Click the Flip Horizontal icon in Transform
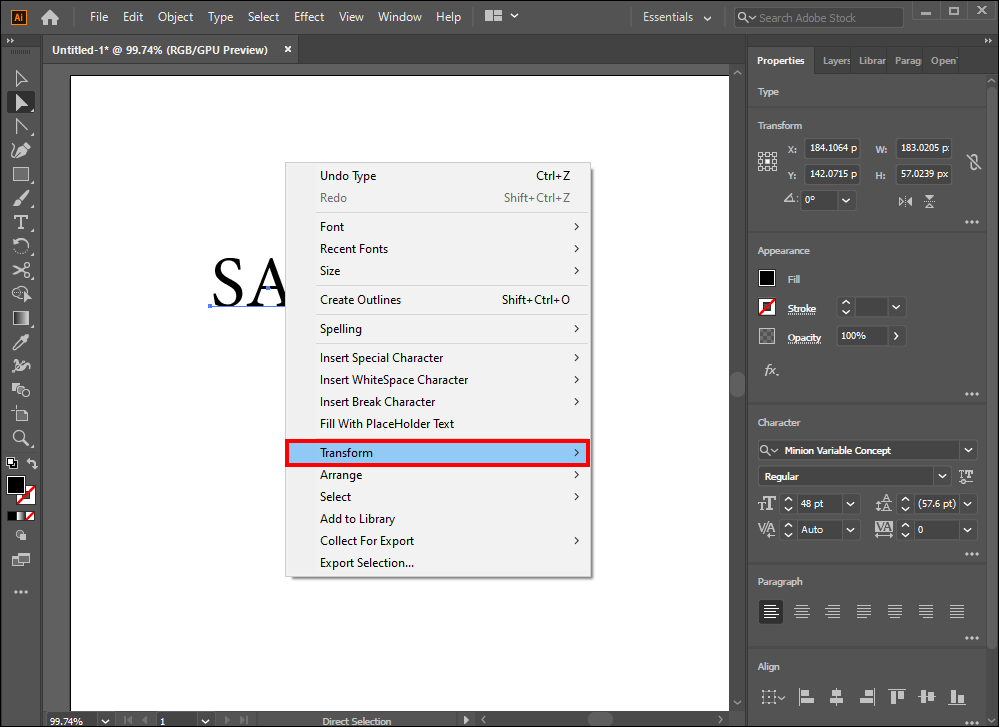The width and height of the screenshot is (999, 727). pos(905,201)
